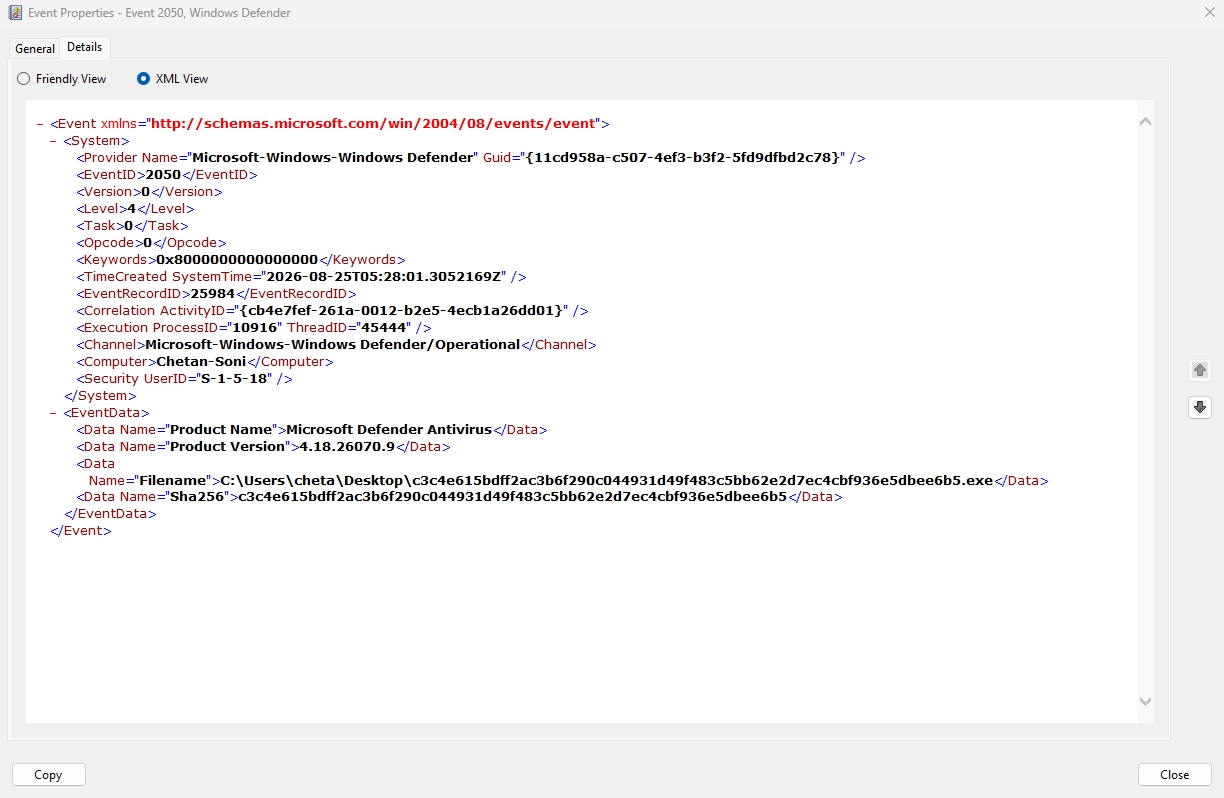Switch to the General tab
This screenshot has width=1224, height=798.
pos(35,49)
